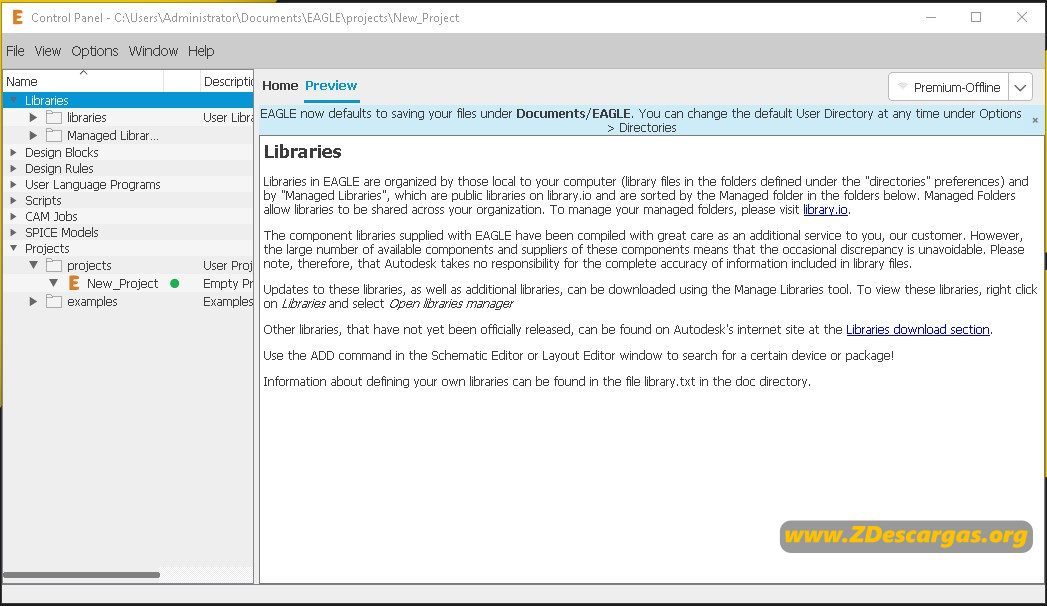The height and width of the screenshot is (606, 1047).
Task: Sort by the Name column header
Action: click(83, 81)
